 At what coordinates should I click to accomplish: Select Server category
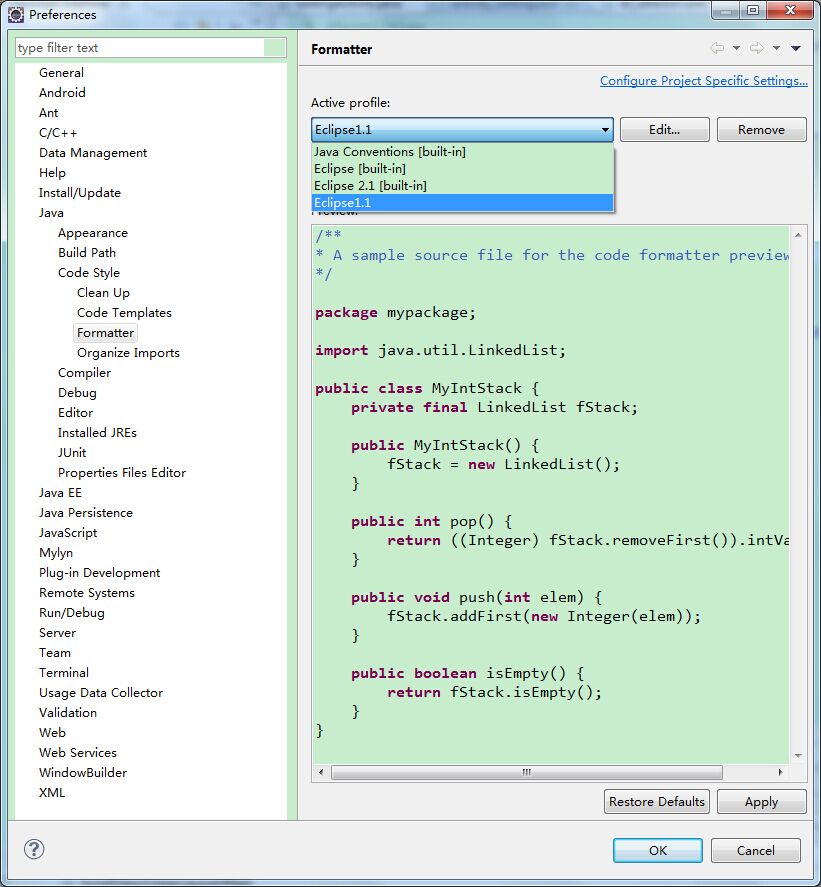pyautogui.click(x=57, y=632)
